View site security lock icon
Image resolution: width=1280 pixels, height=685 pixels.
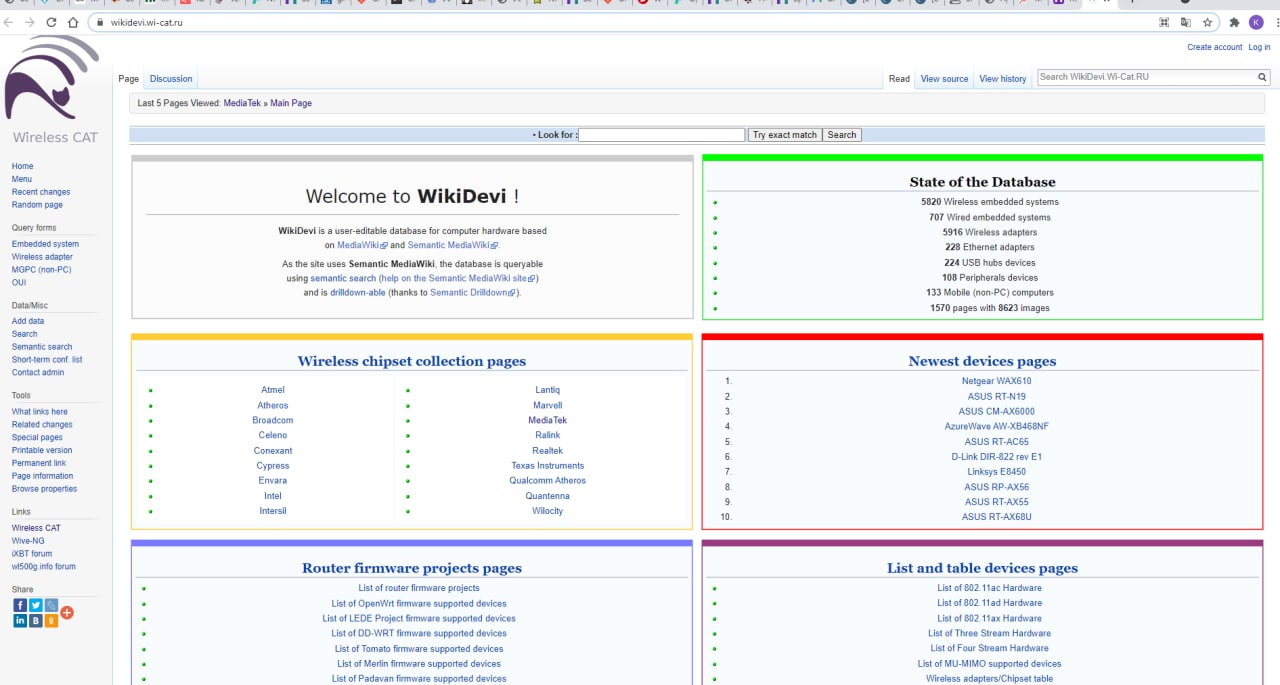[x=101, y=22]
